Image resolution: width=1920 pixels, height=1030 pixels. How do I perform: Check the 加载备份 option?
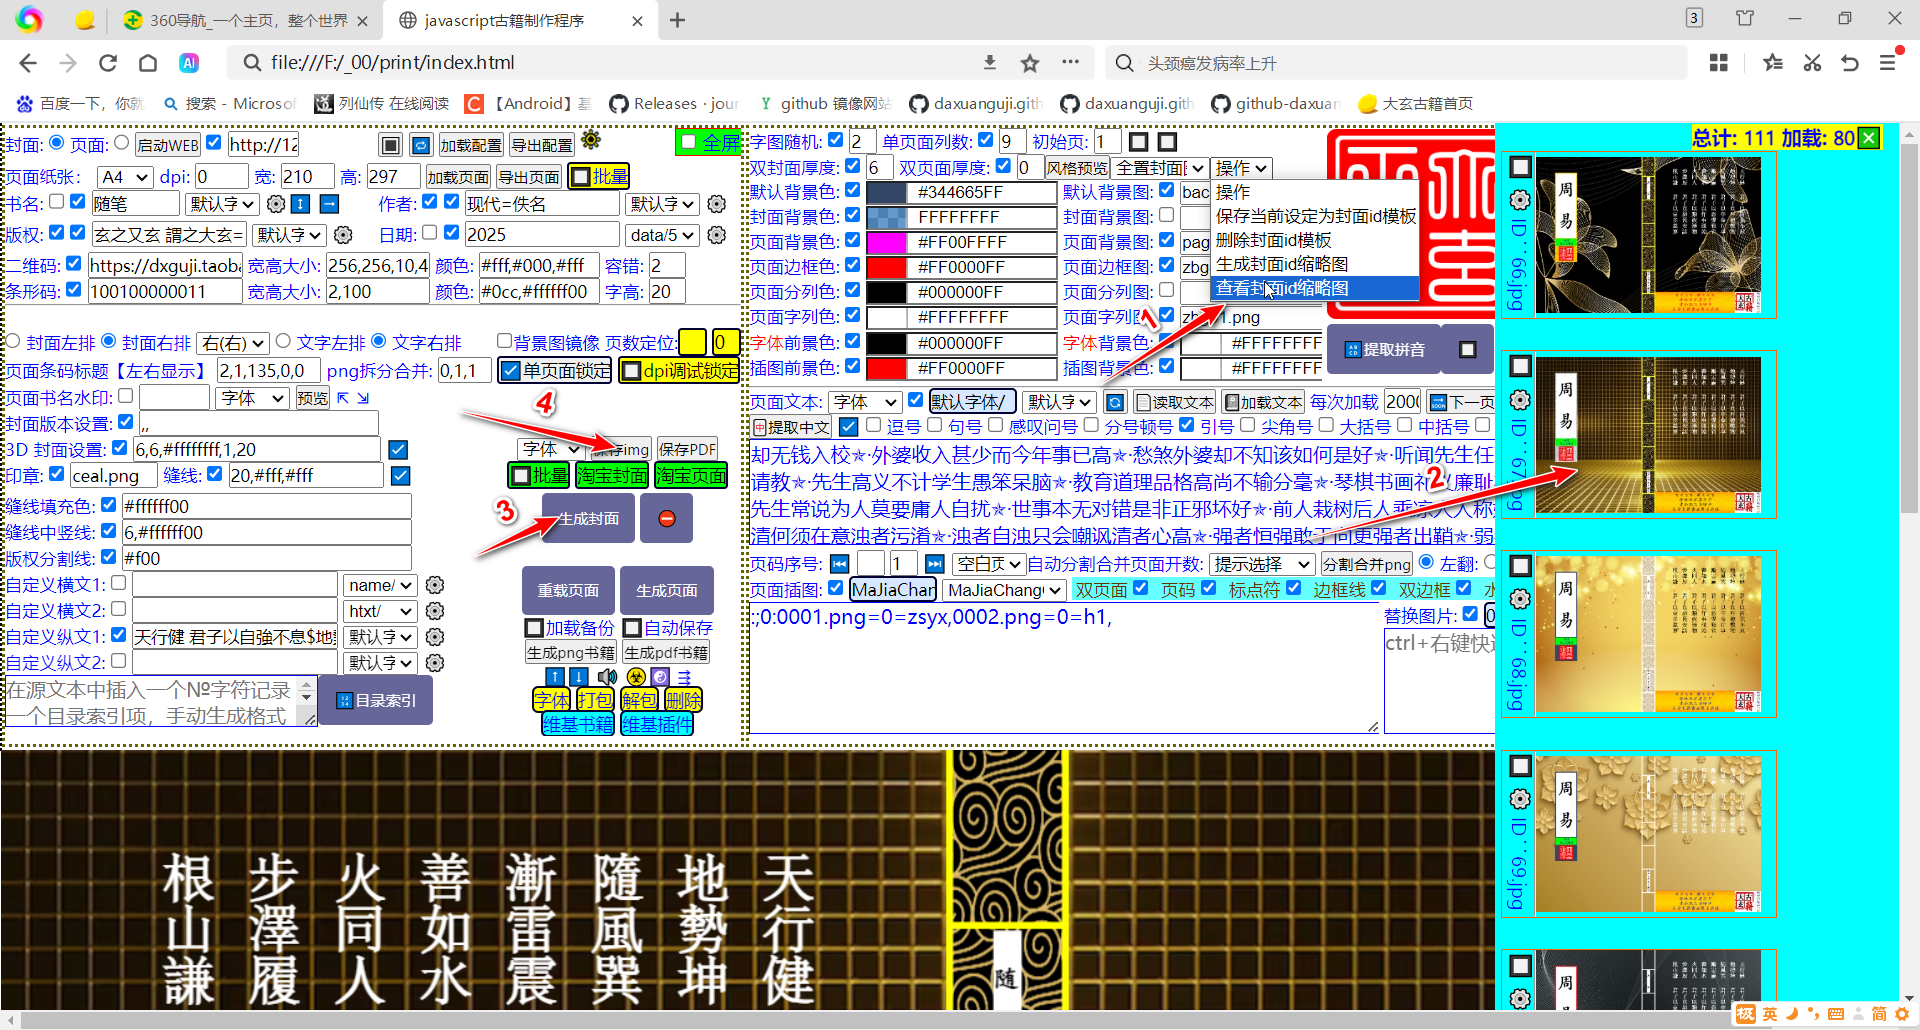coord(535,628)
